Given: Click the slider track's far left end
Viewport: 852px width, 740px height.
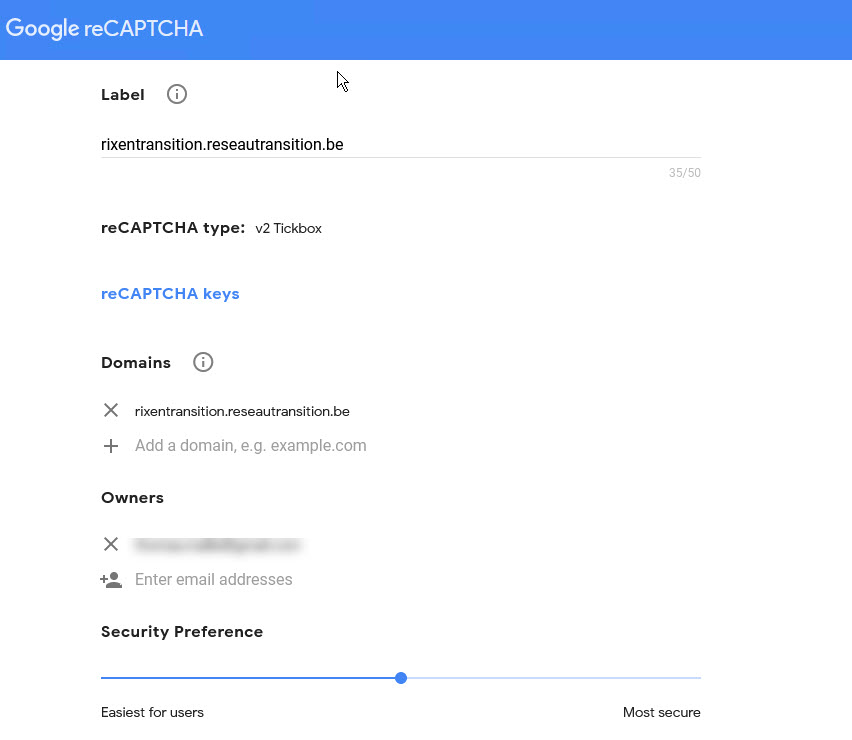Looking at the screenshot, I should point(104,678).
